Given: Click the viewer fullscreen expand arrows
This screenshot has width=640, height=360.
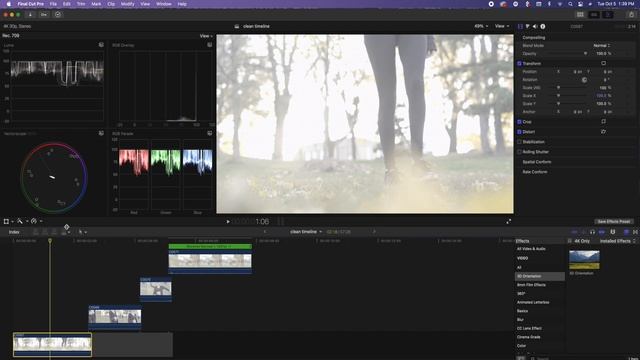Looking at the screenshot, I should [x=509, y=221].
